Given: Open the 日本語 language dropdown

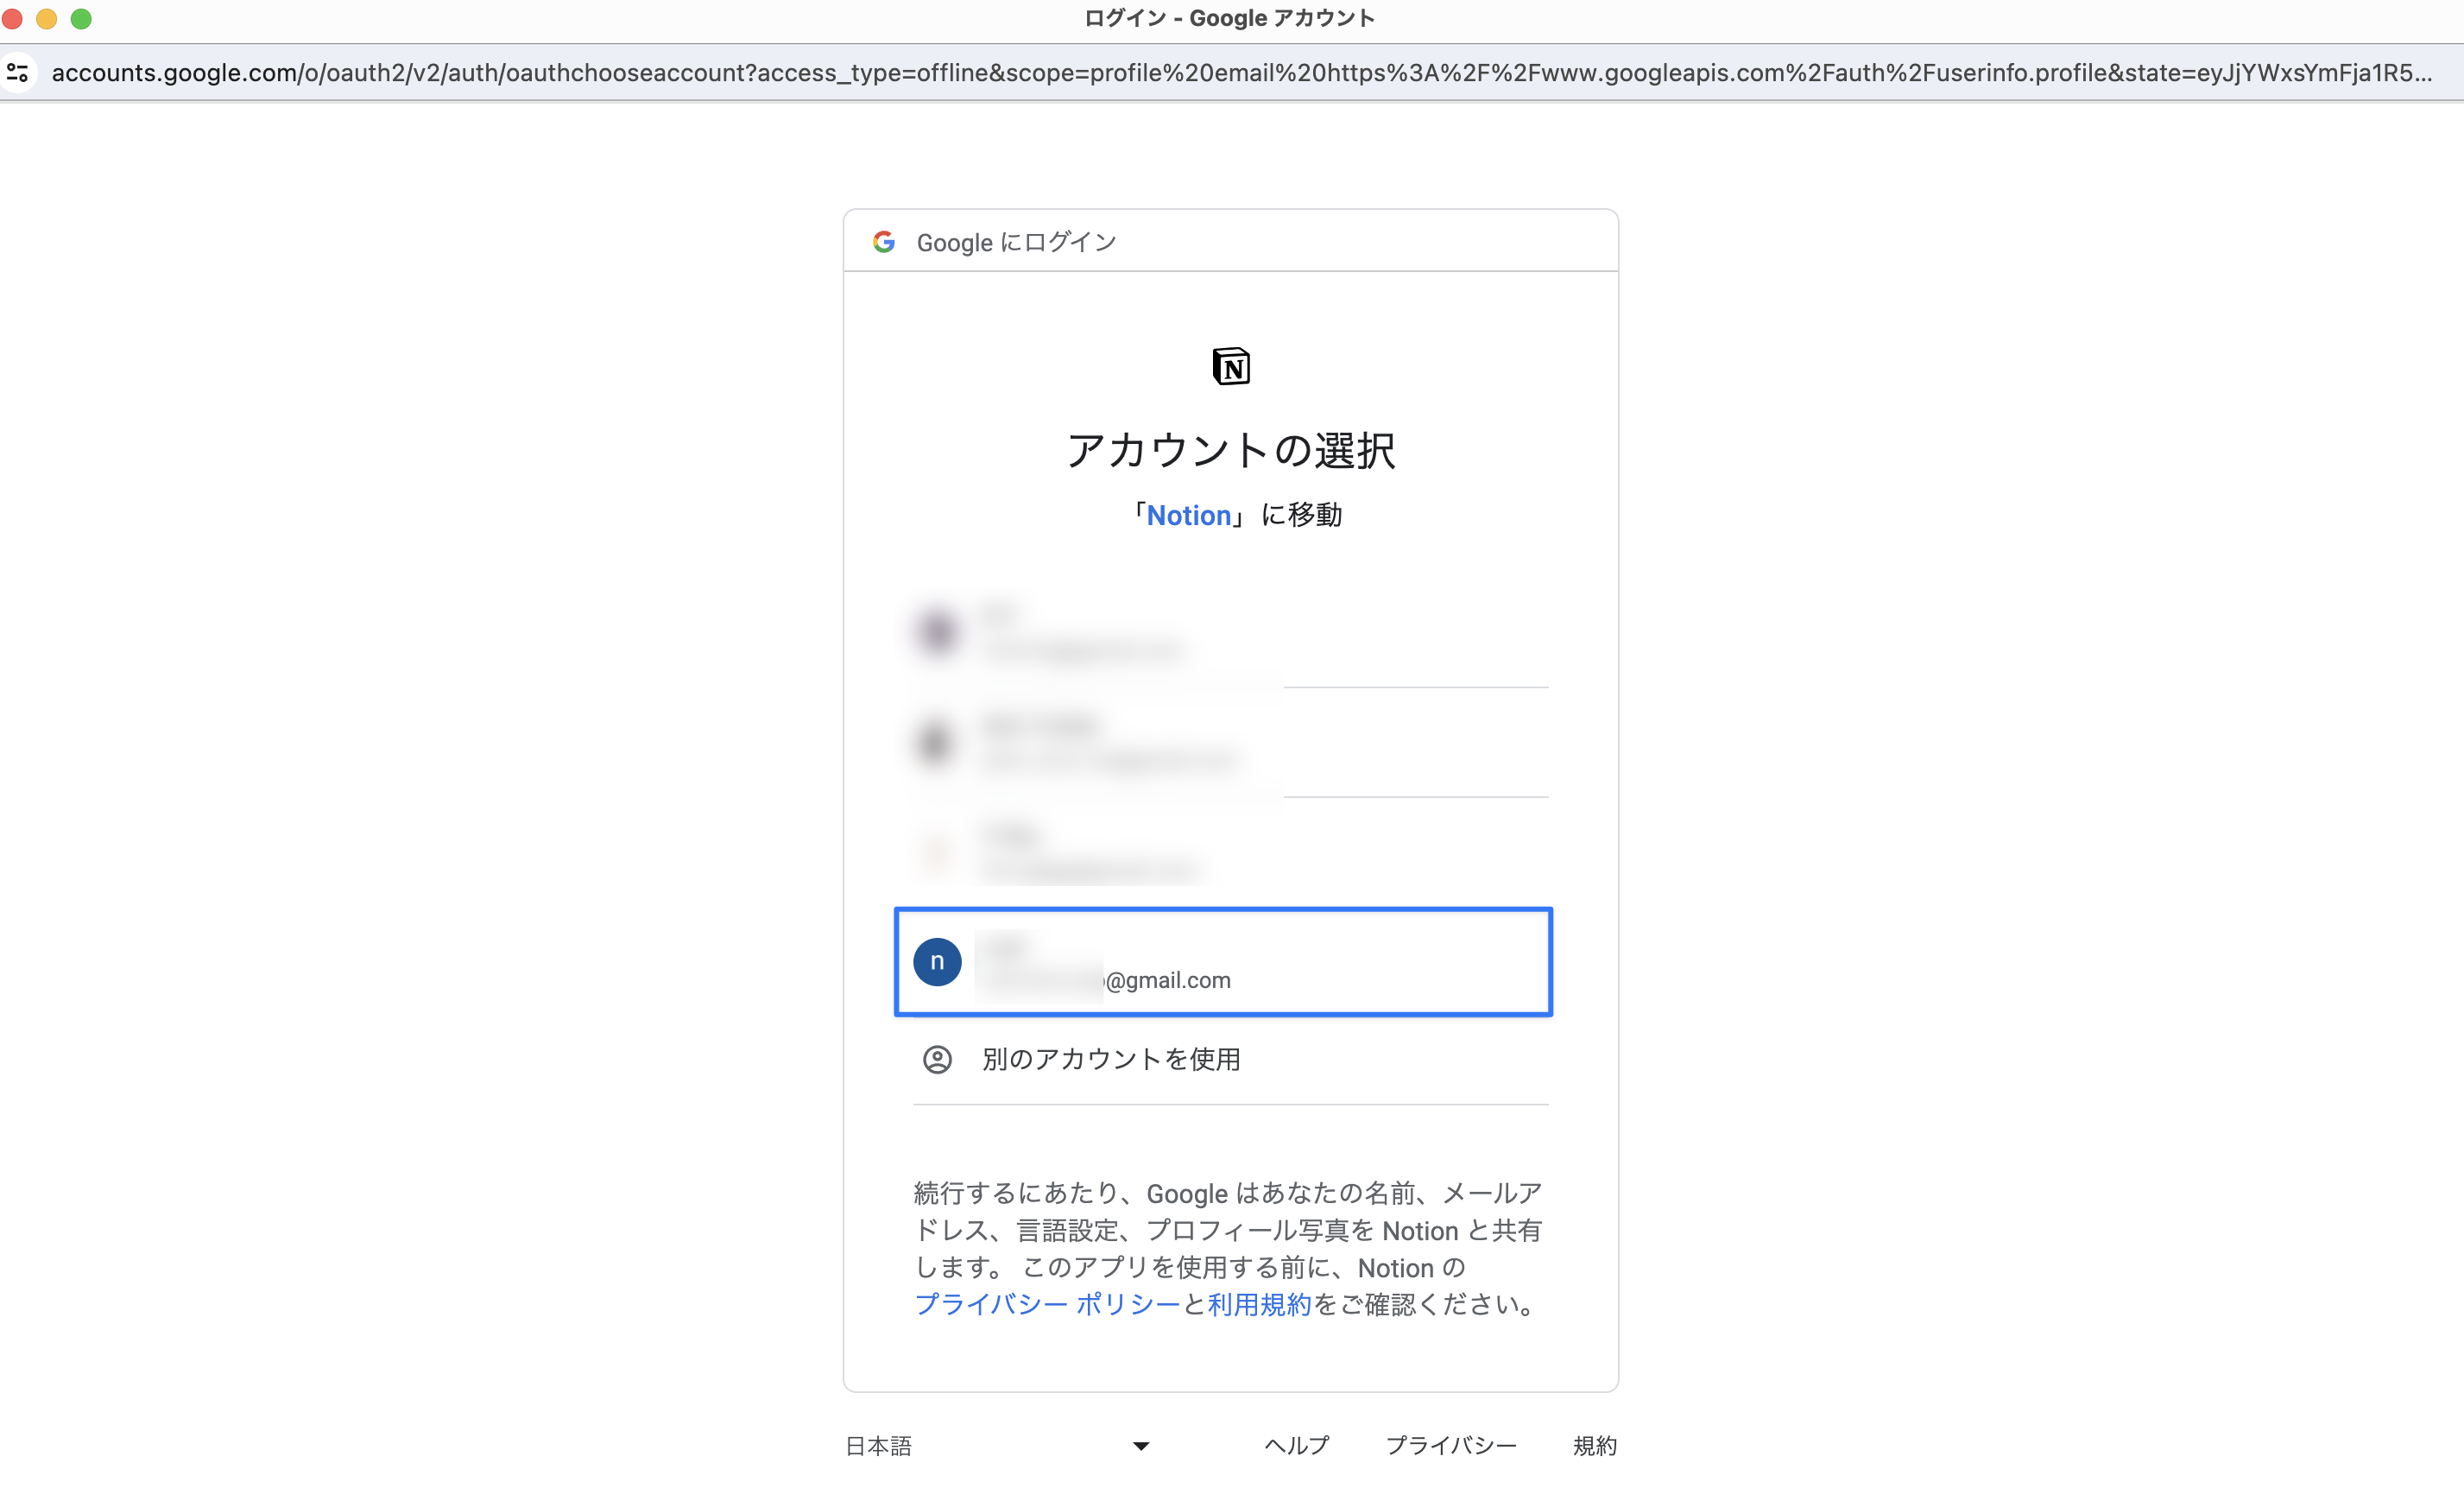Looking at the screenshot, I should pos(998,1446).
